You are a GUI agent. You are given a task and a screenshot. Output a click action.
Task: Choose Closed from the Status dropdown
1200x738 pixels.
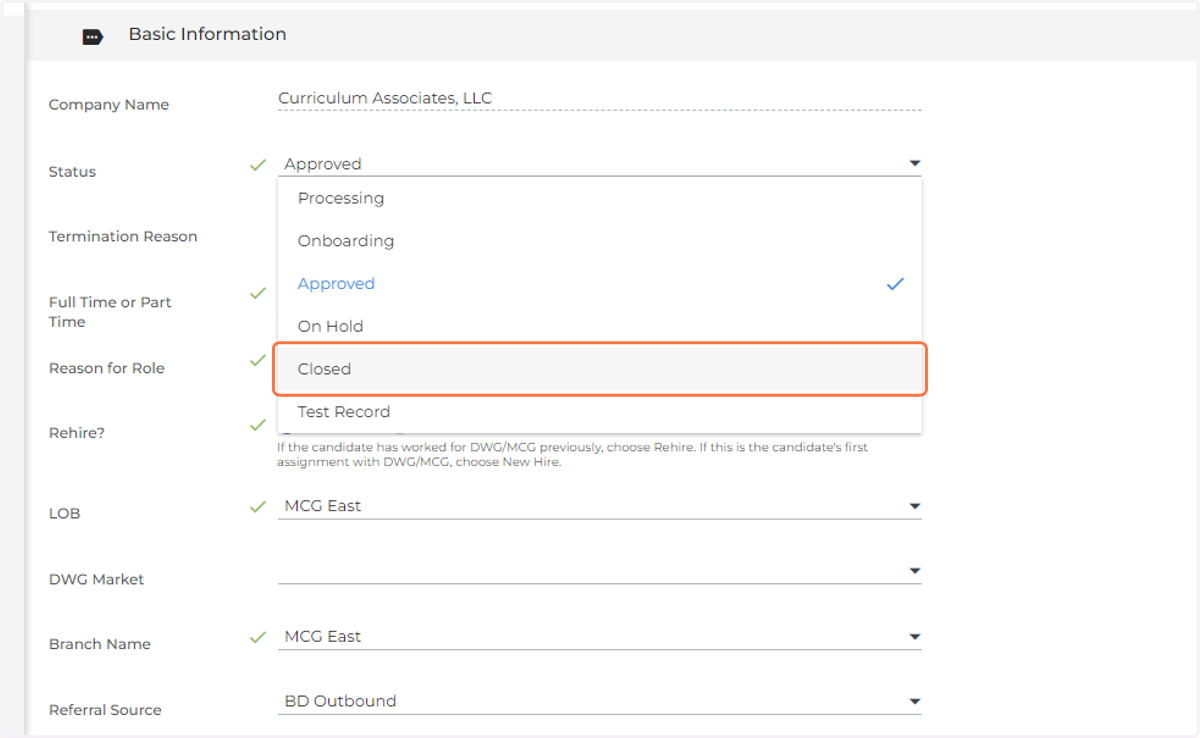coord(599,369)
